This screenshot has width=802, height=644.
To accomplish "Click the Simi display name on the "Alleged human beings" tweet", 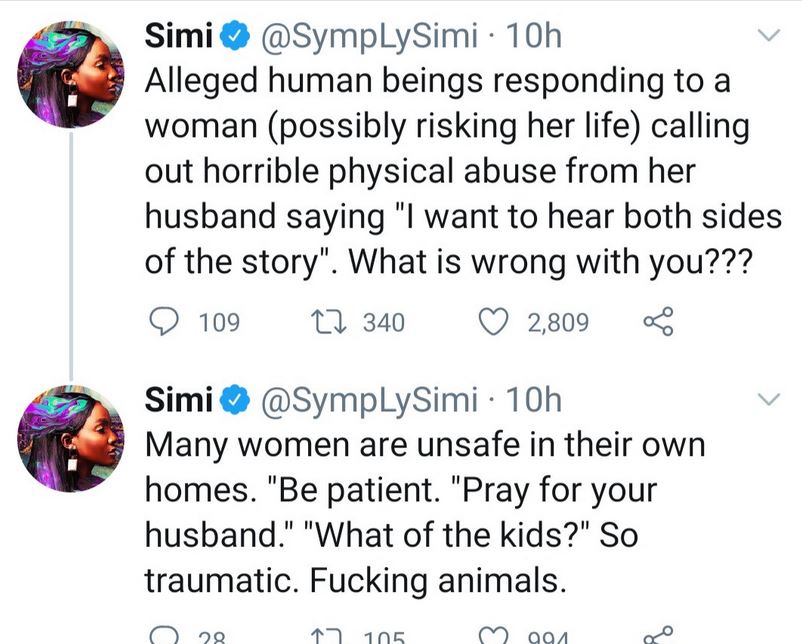I will pyautogui.click(x=180, y=38).
